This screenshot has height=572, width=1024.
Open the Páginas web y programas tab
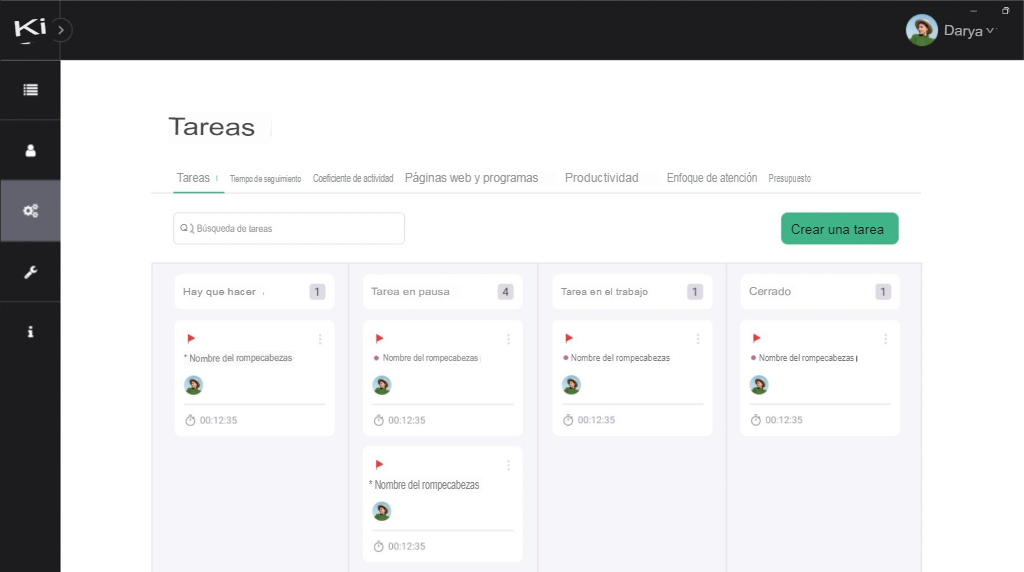click(472, 178)
